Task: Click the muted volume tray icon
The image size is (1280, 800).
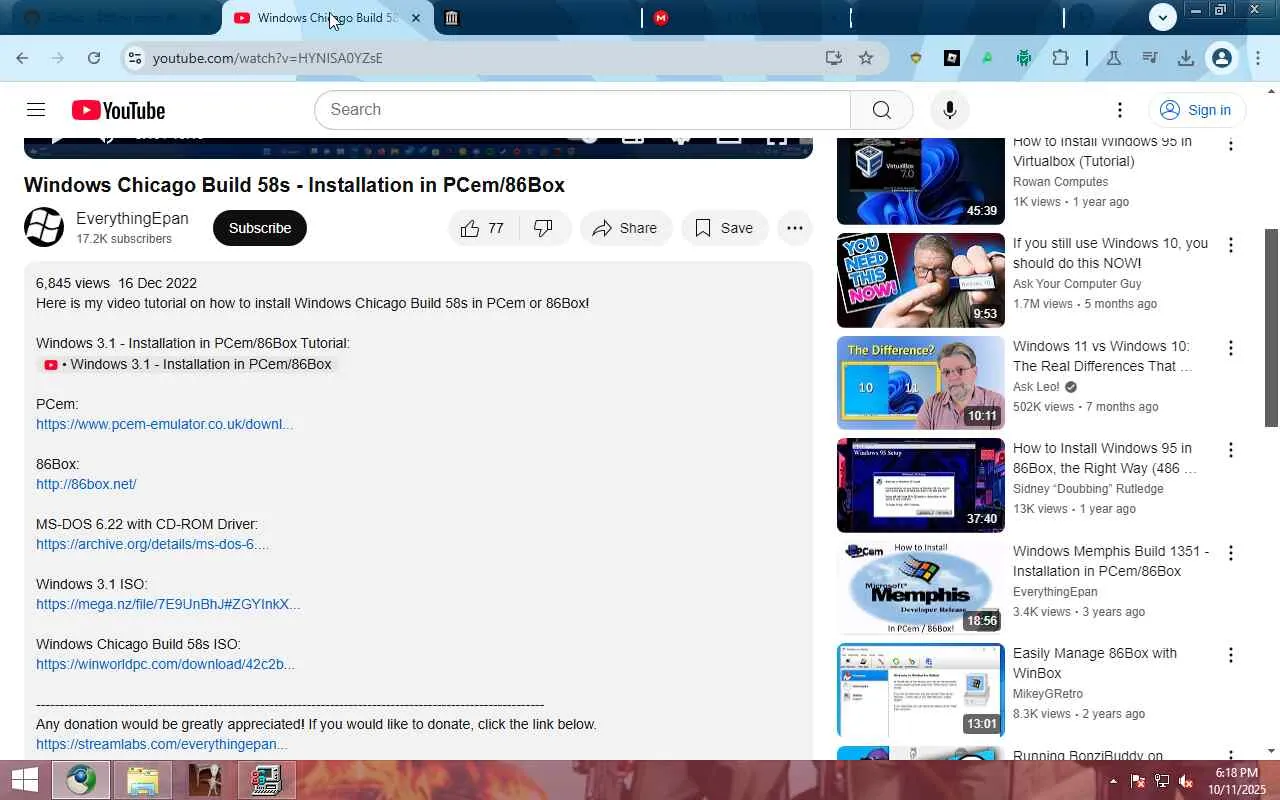Action: tap(1186, 781)
